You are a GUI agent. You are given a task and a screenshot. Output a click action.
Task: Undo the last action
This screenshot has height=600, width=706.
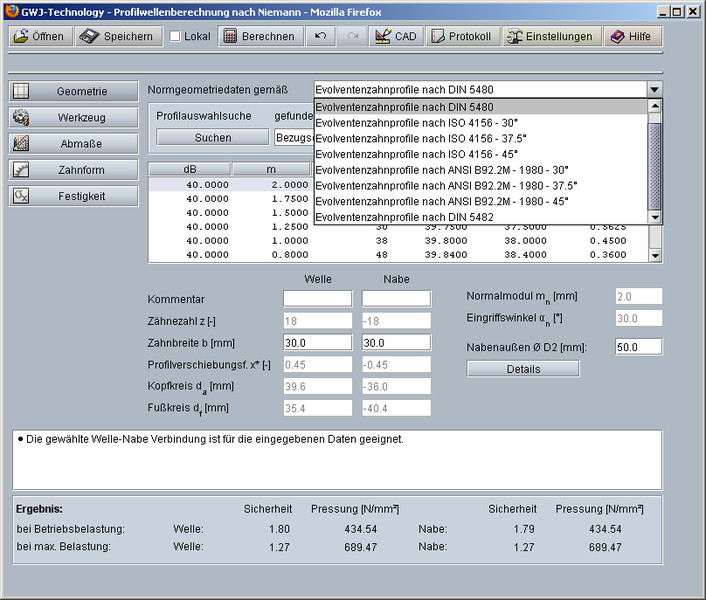click(320, 36)
